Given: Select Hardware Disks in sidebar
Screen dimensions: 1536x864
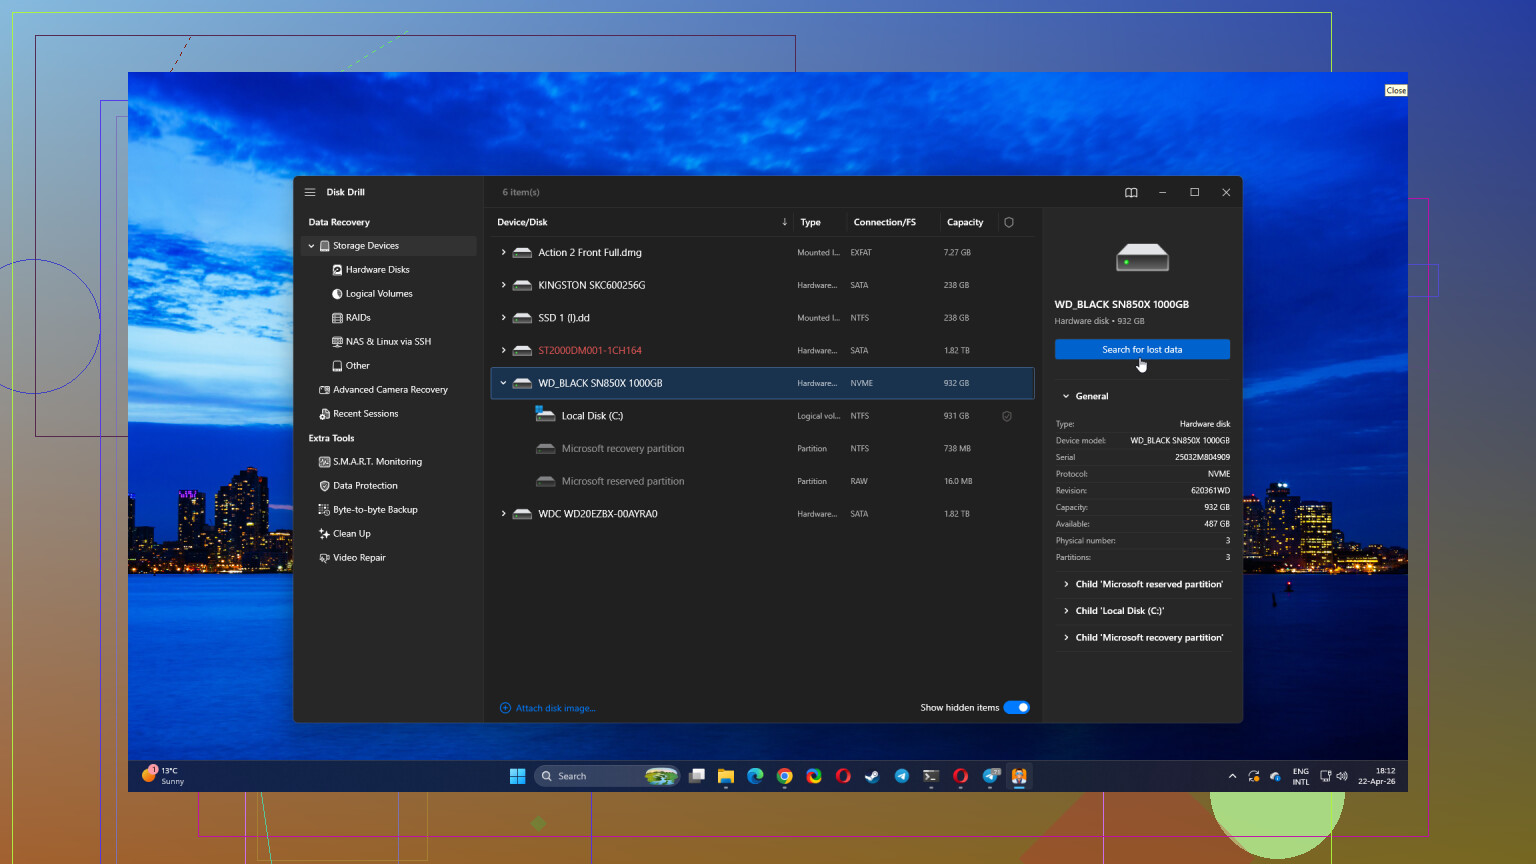Looking at the screenshot, I should pyautogui.click(x=377, y=270).
